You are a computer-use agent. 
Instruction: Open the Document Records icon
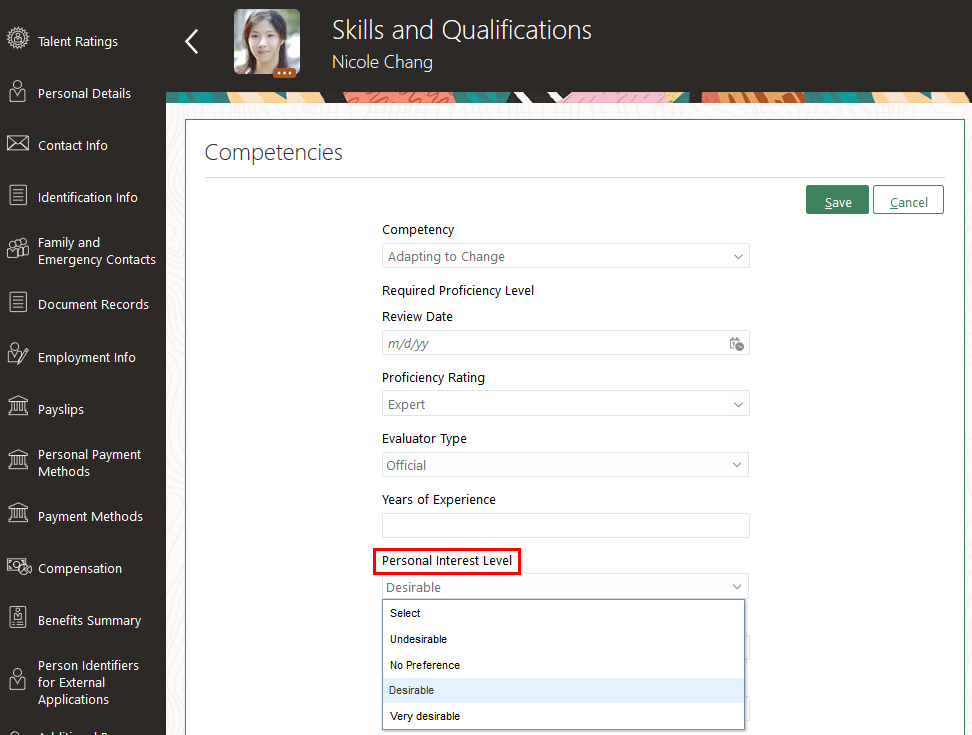coord(17,303)
